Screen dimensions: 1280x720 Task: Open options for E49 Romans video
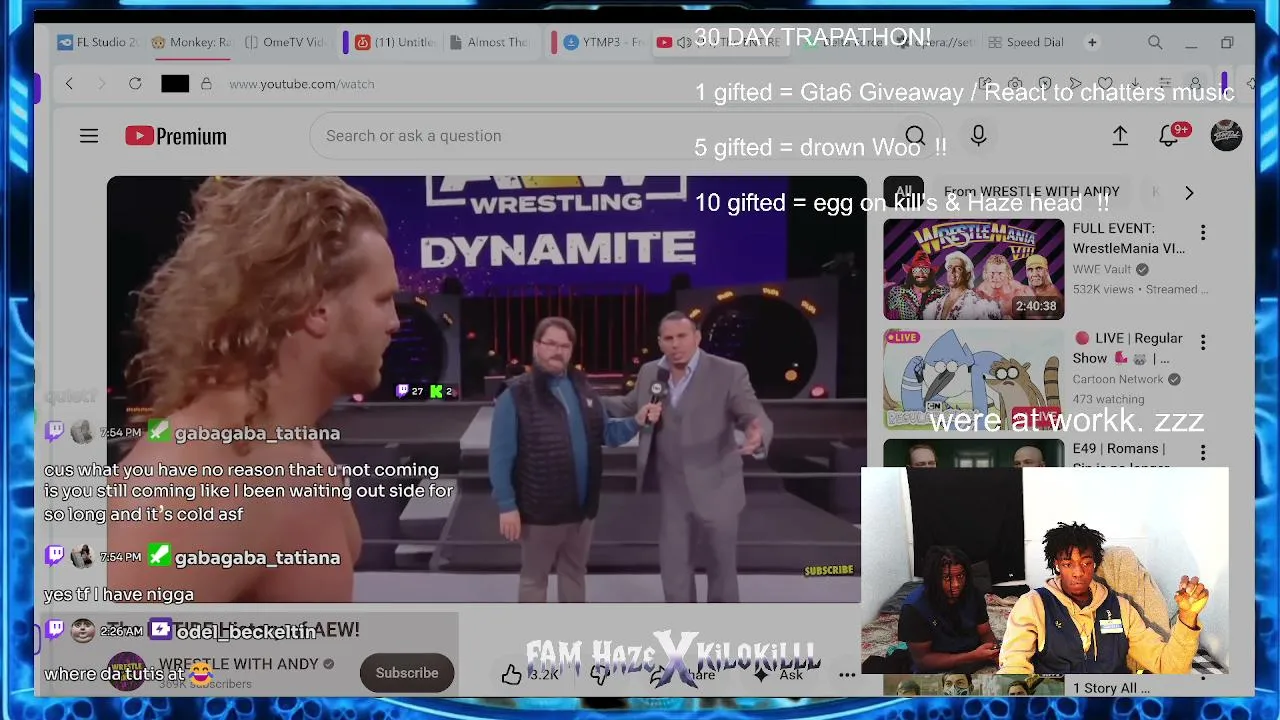click(x=1203, y=452)
